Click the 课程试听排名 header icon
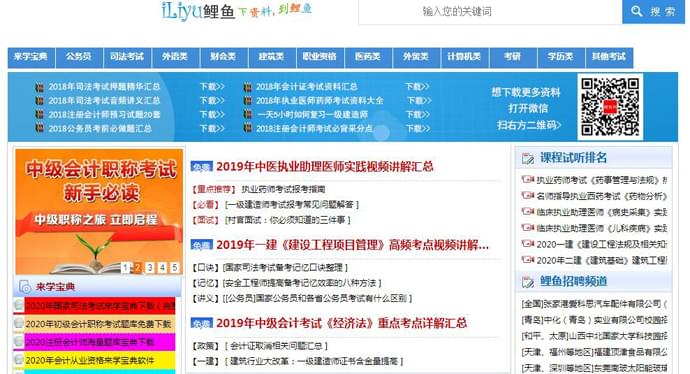The width and height of the screenshot is (690, 374). click(527, 158)
